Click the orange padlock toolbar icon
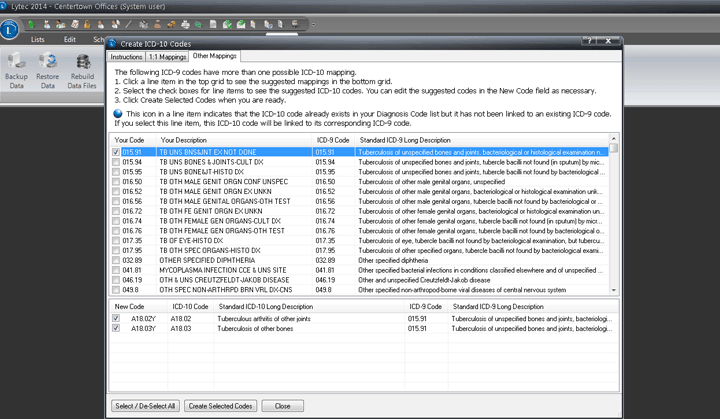 coord(87,24)
